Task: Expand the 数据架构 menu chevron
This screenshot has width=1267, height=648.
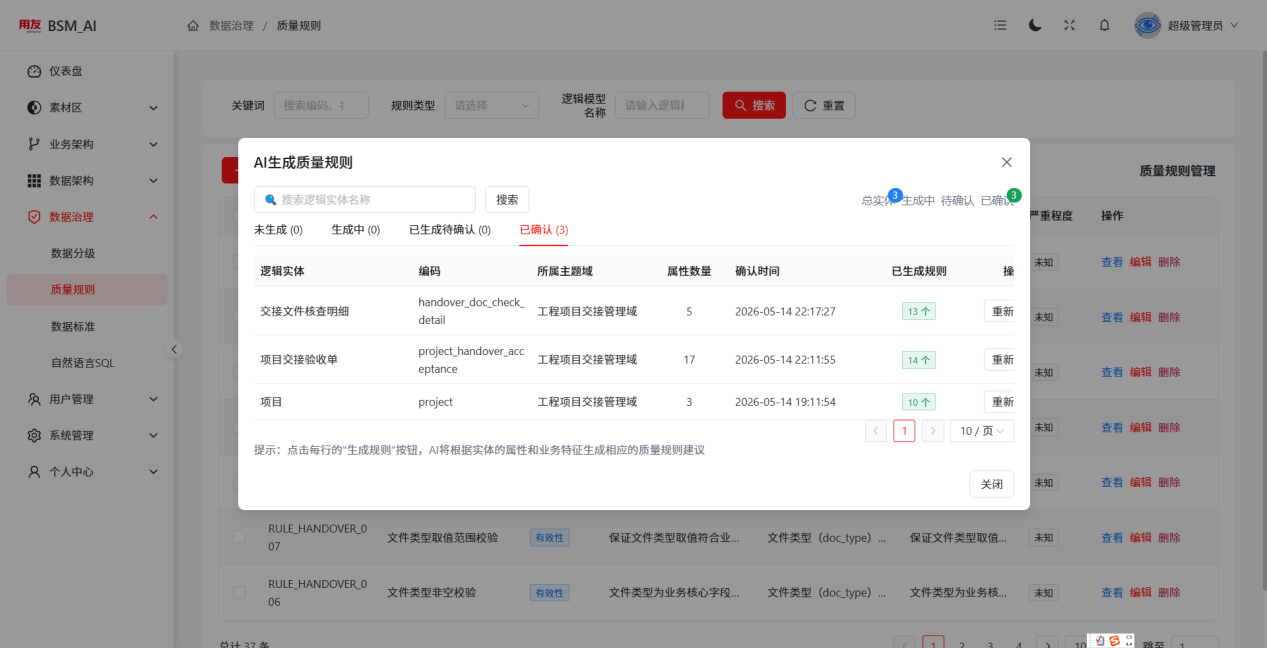Action: point(153,180)
